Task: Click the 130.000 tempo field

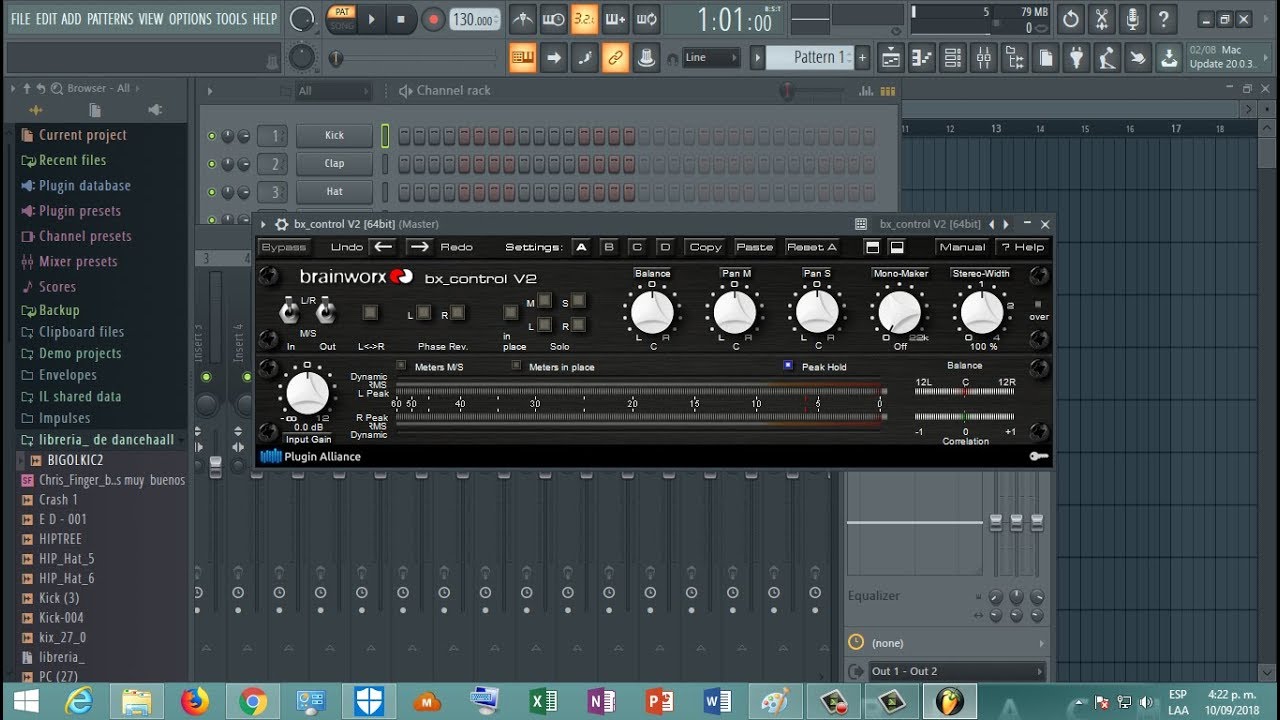Action: [x=474, y=20]
